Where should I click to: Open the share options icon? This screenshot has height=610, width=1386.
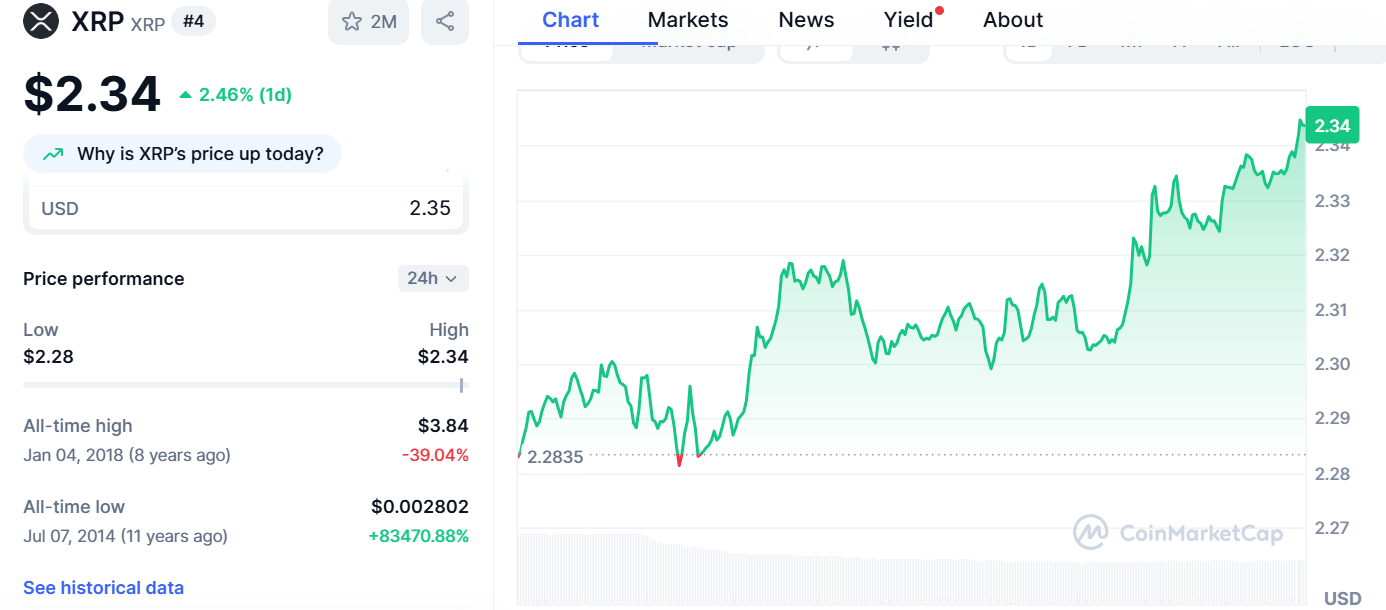tap(445, 21)
